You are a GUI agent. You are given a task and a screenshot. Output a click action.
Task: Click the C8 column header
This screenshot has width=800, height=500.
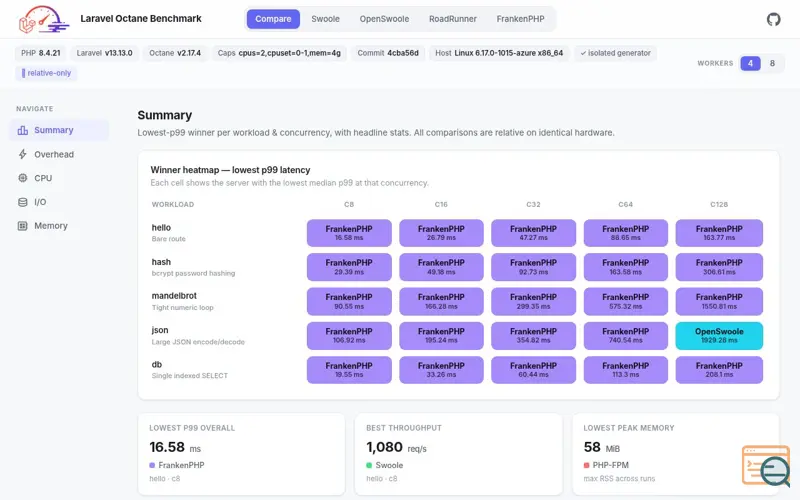tap(349, 205)
